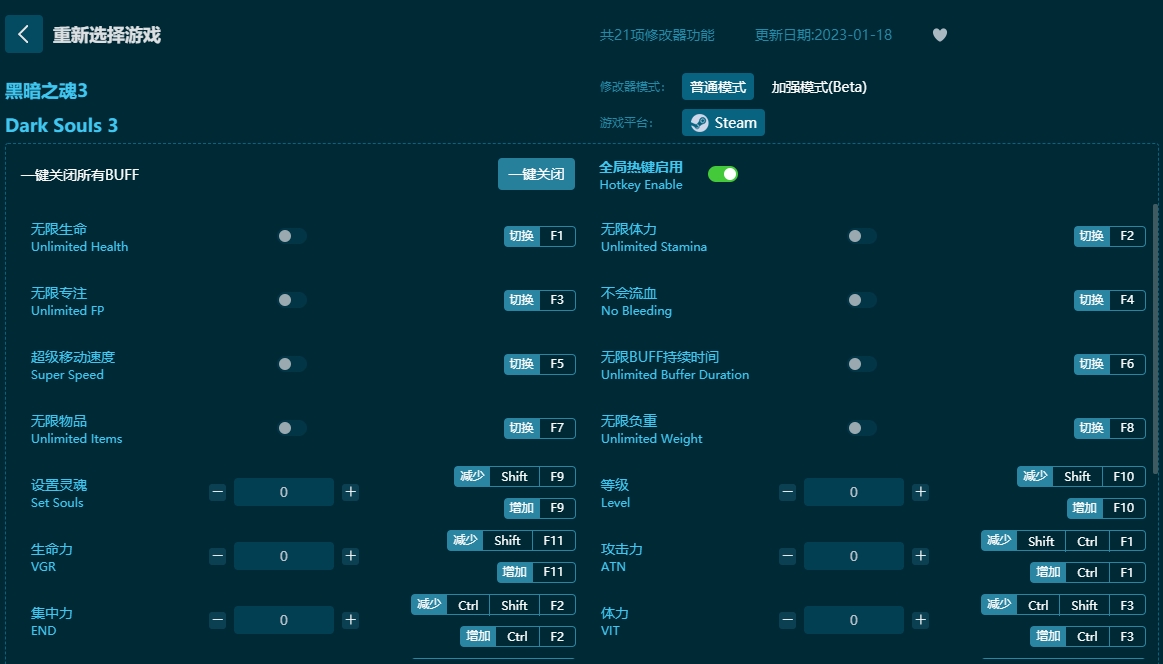Toggle the Hotkey Enable switch
1163x664 pixels.
click(722, 174)
